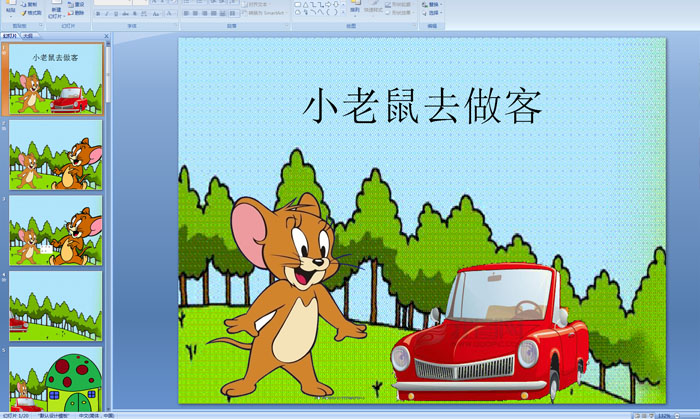Select the right arrow shape

tap(328, 4)
